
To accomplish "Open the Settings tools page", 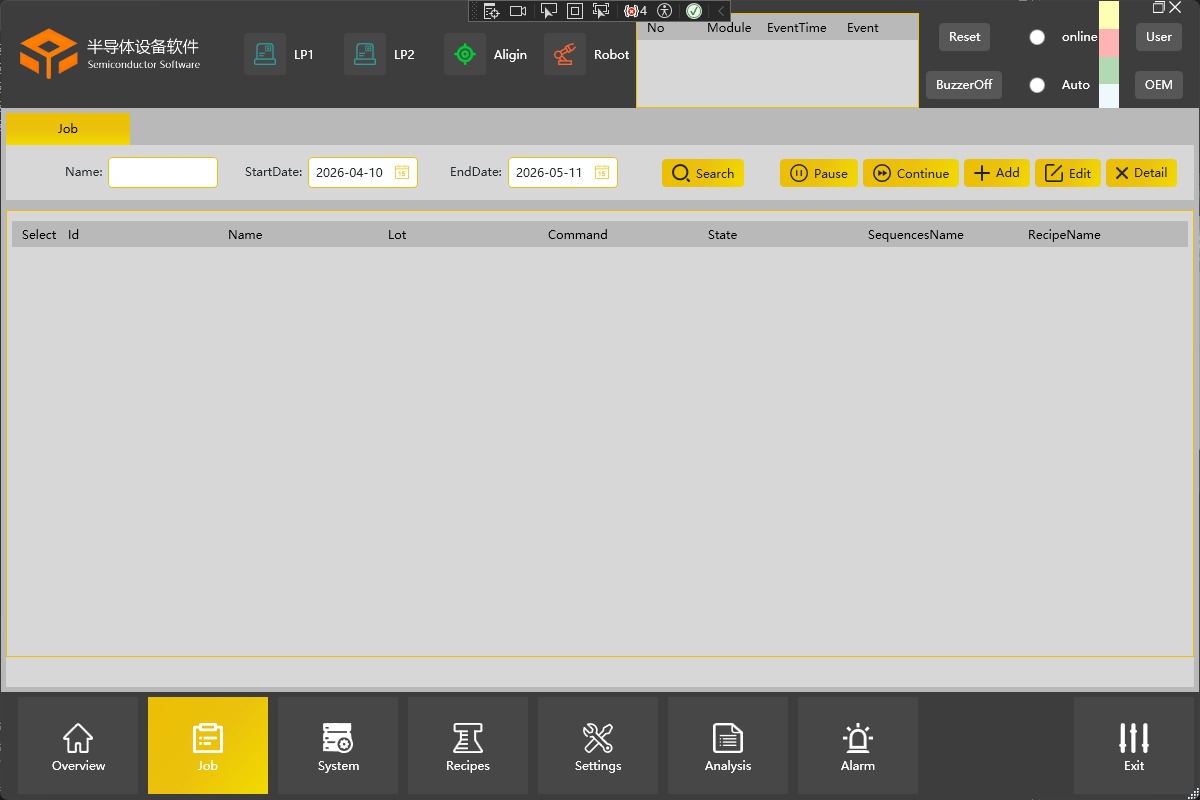I will click(598, 746).
